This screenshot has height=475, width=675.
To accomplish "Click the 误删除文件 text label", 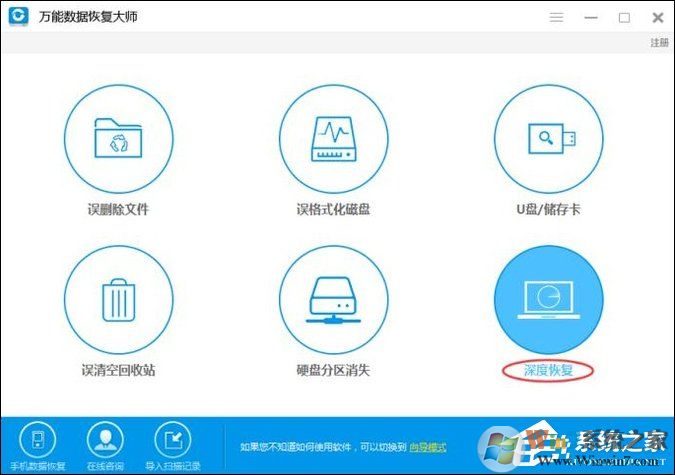I will 120,210.
